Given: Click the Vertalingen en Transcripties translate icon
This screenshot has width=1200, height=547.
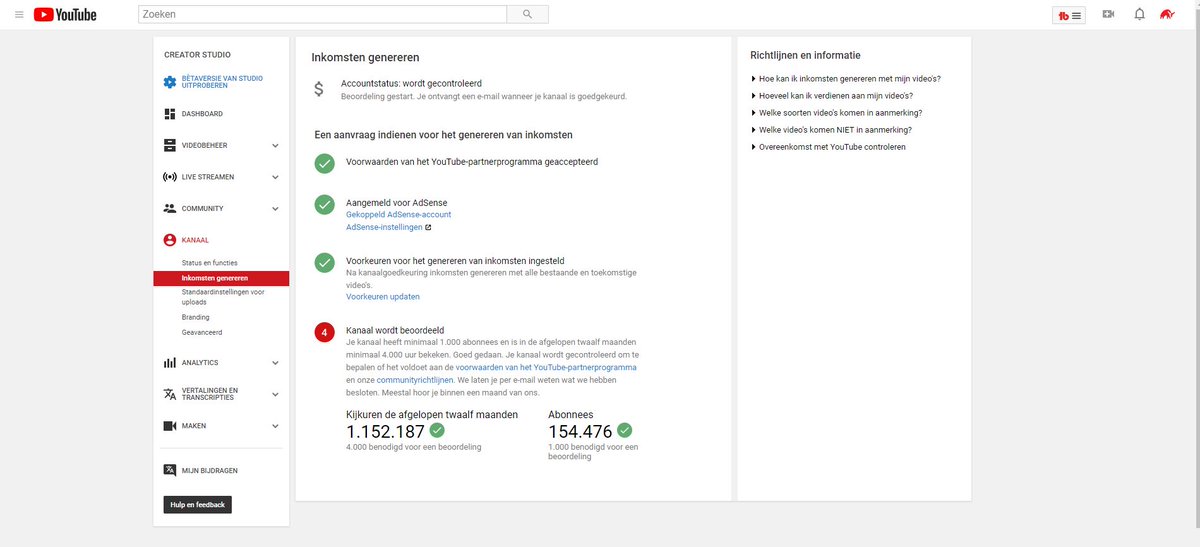Looking at the screenshot, I should pos(169,394).
